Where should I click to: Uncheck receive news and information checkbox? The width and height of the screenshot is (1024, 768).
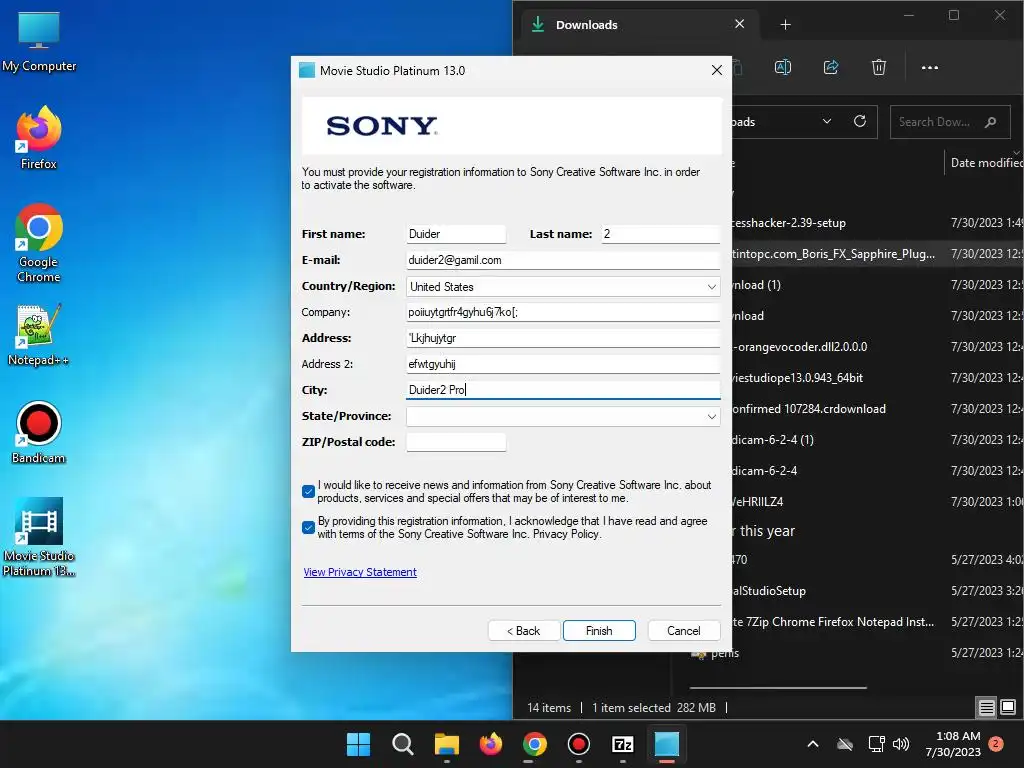point(309,492)
